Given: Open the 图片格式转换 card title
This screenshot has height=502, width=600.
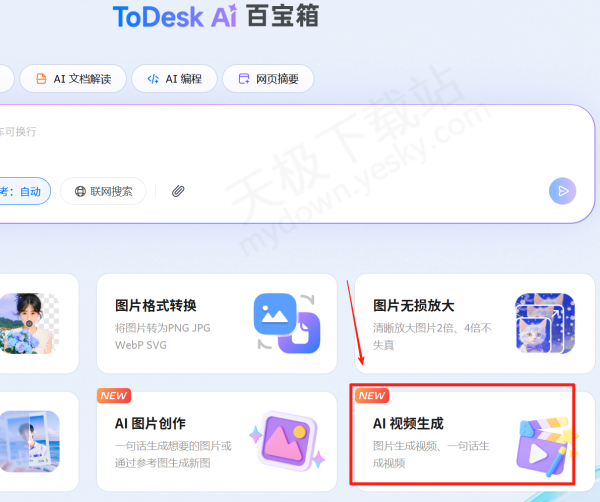Looking at the screenshot, I should click(x=156, y=306).
